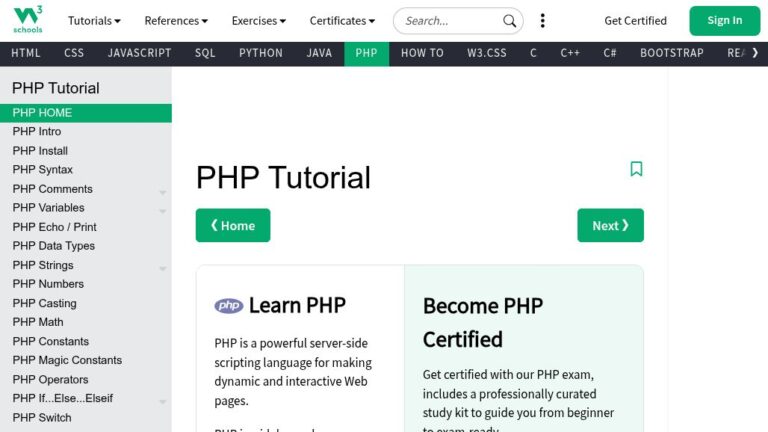Go to the W3.CSS topic tab
This screenshot has width=768, height=432.
487,53
